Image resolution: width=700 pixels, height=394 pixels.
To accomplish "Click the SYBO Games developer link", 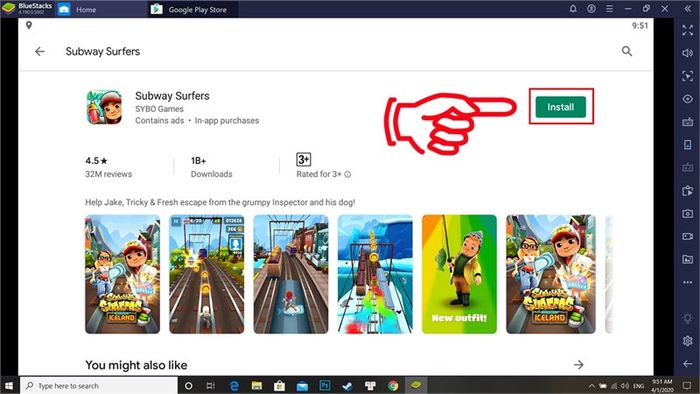I will 159,109.
